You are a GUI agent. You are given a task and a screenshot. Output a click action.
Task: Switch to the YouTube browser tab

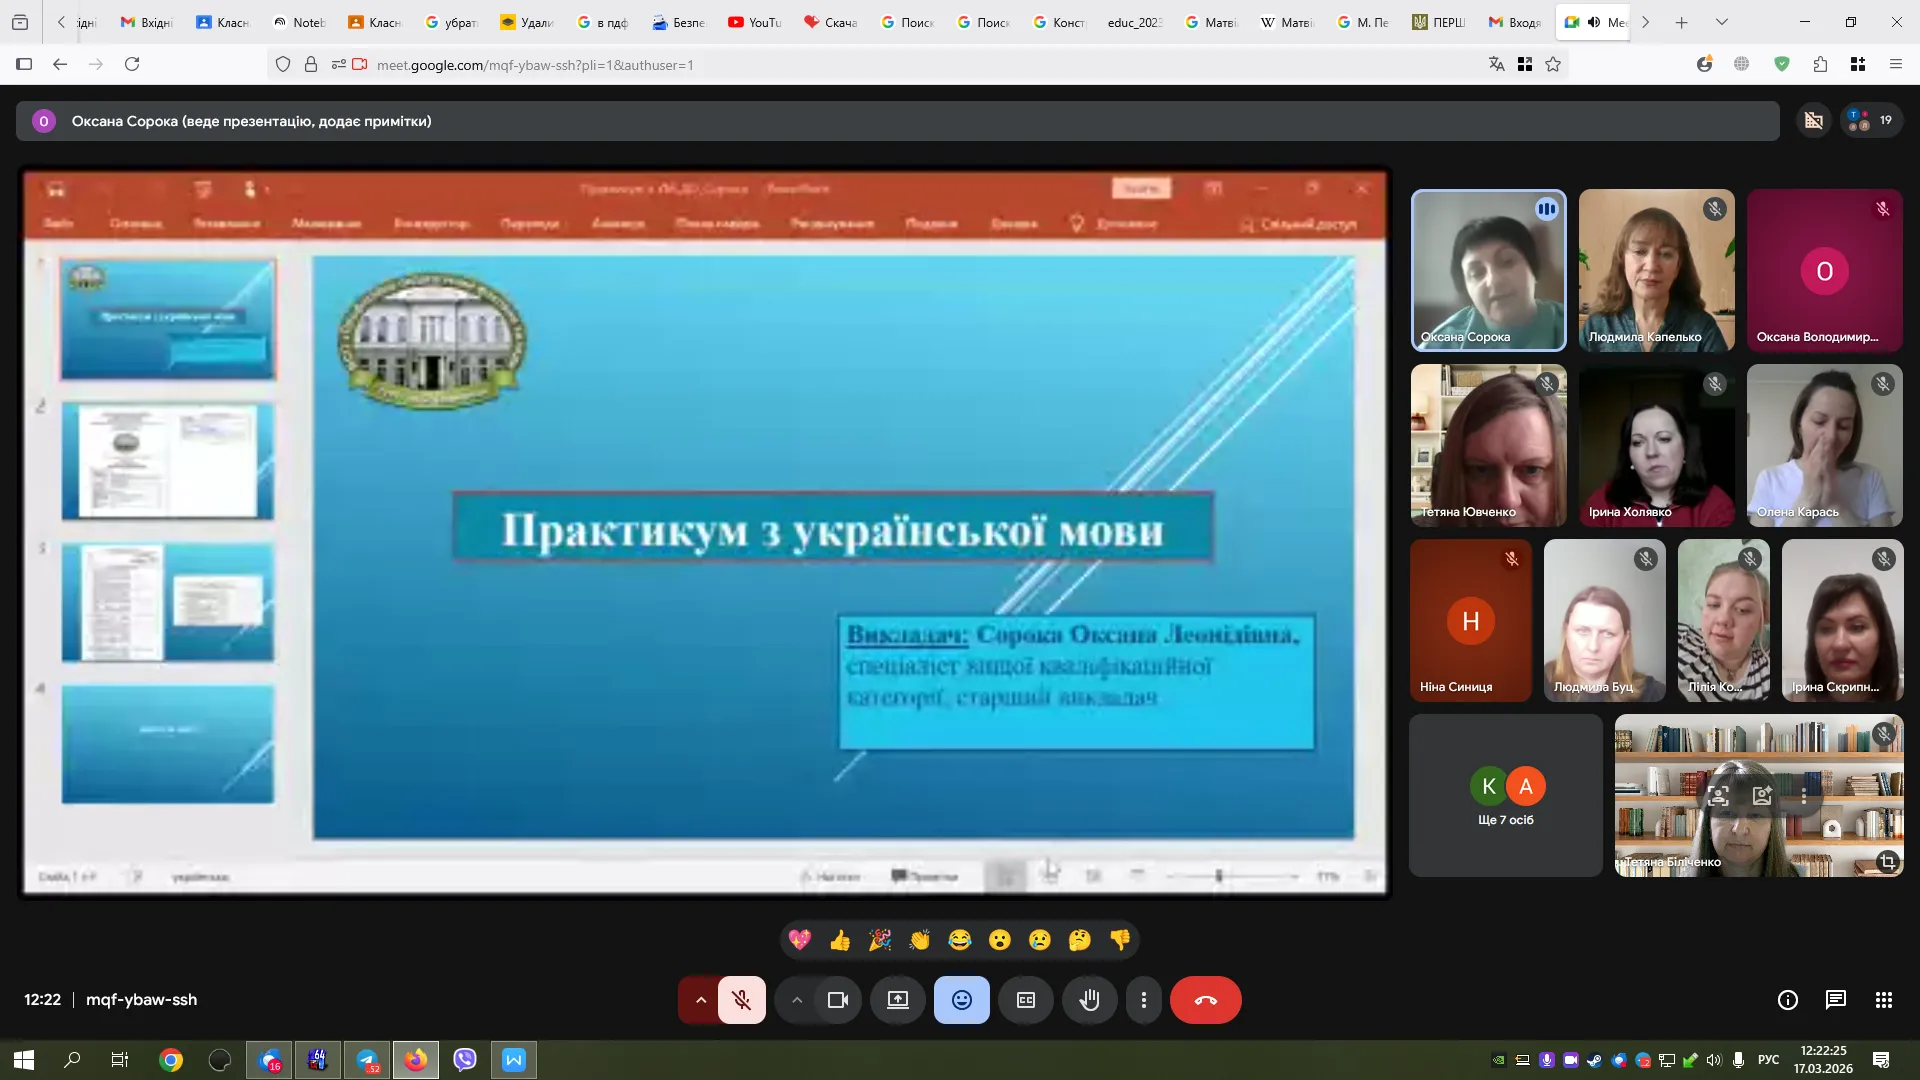click(x=755, y=22)
